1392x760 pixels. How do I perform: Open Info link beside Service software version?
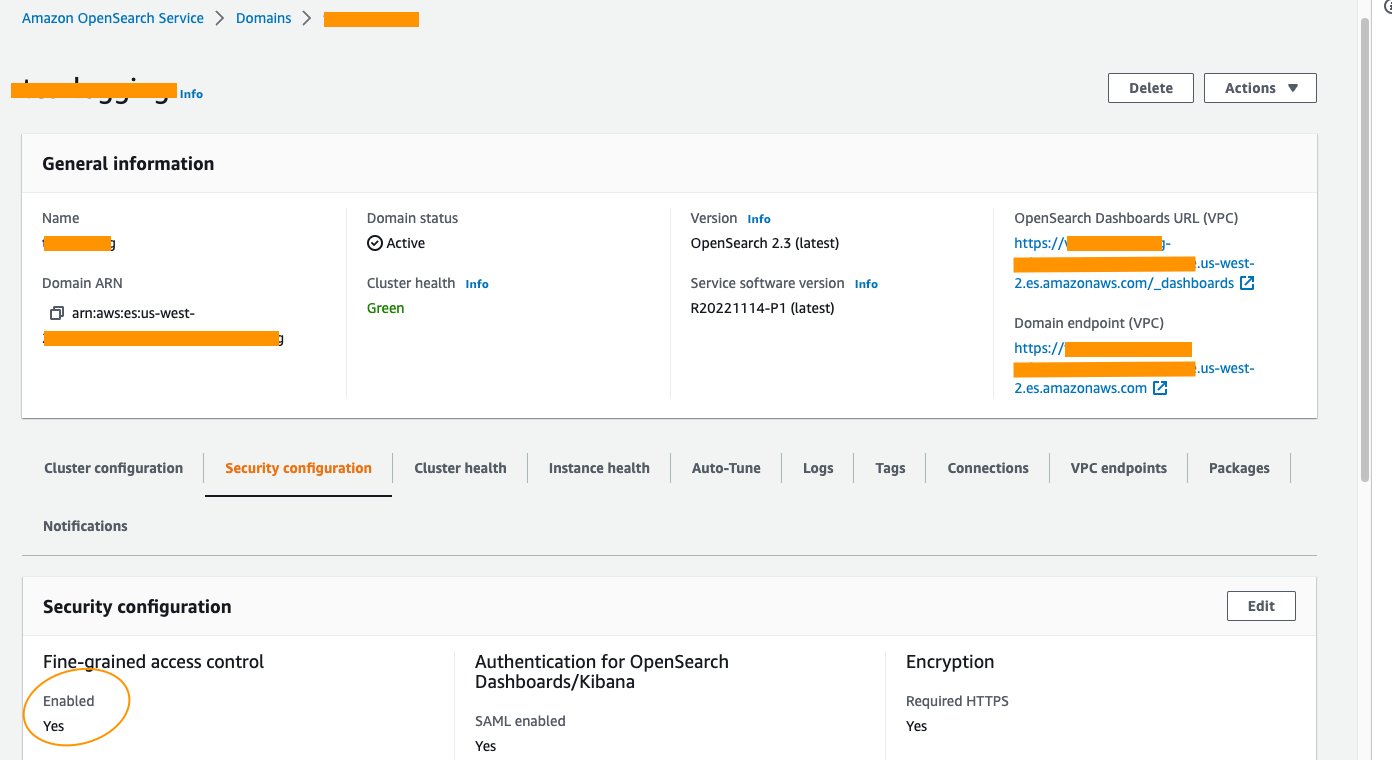point(866,284)
